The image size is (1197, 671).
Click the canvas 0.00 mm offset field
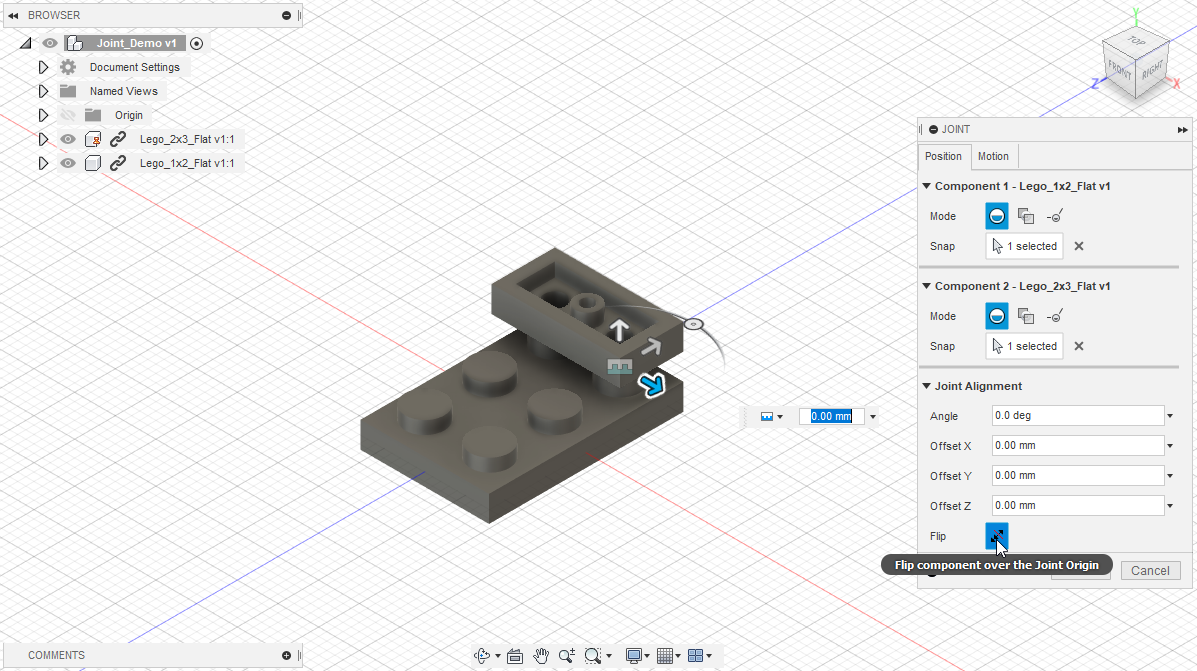(x=831, y=416)
